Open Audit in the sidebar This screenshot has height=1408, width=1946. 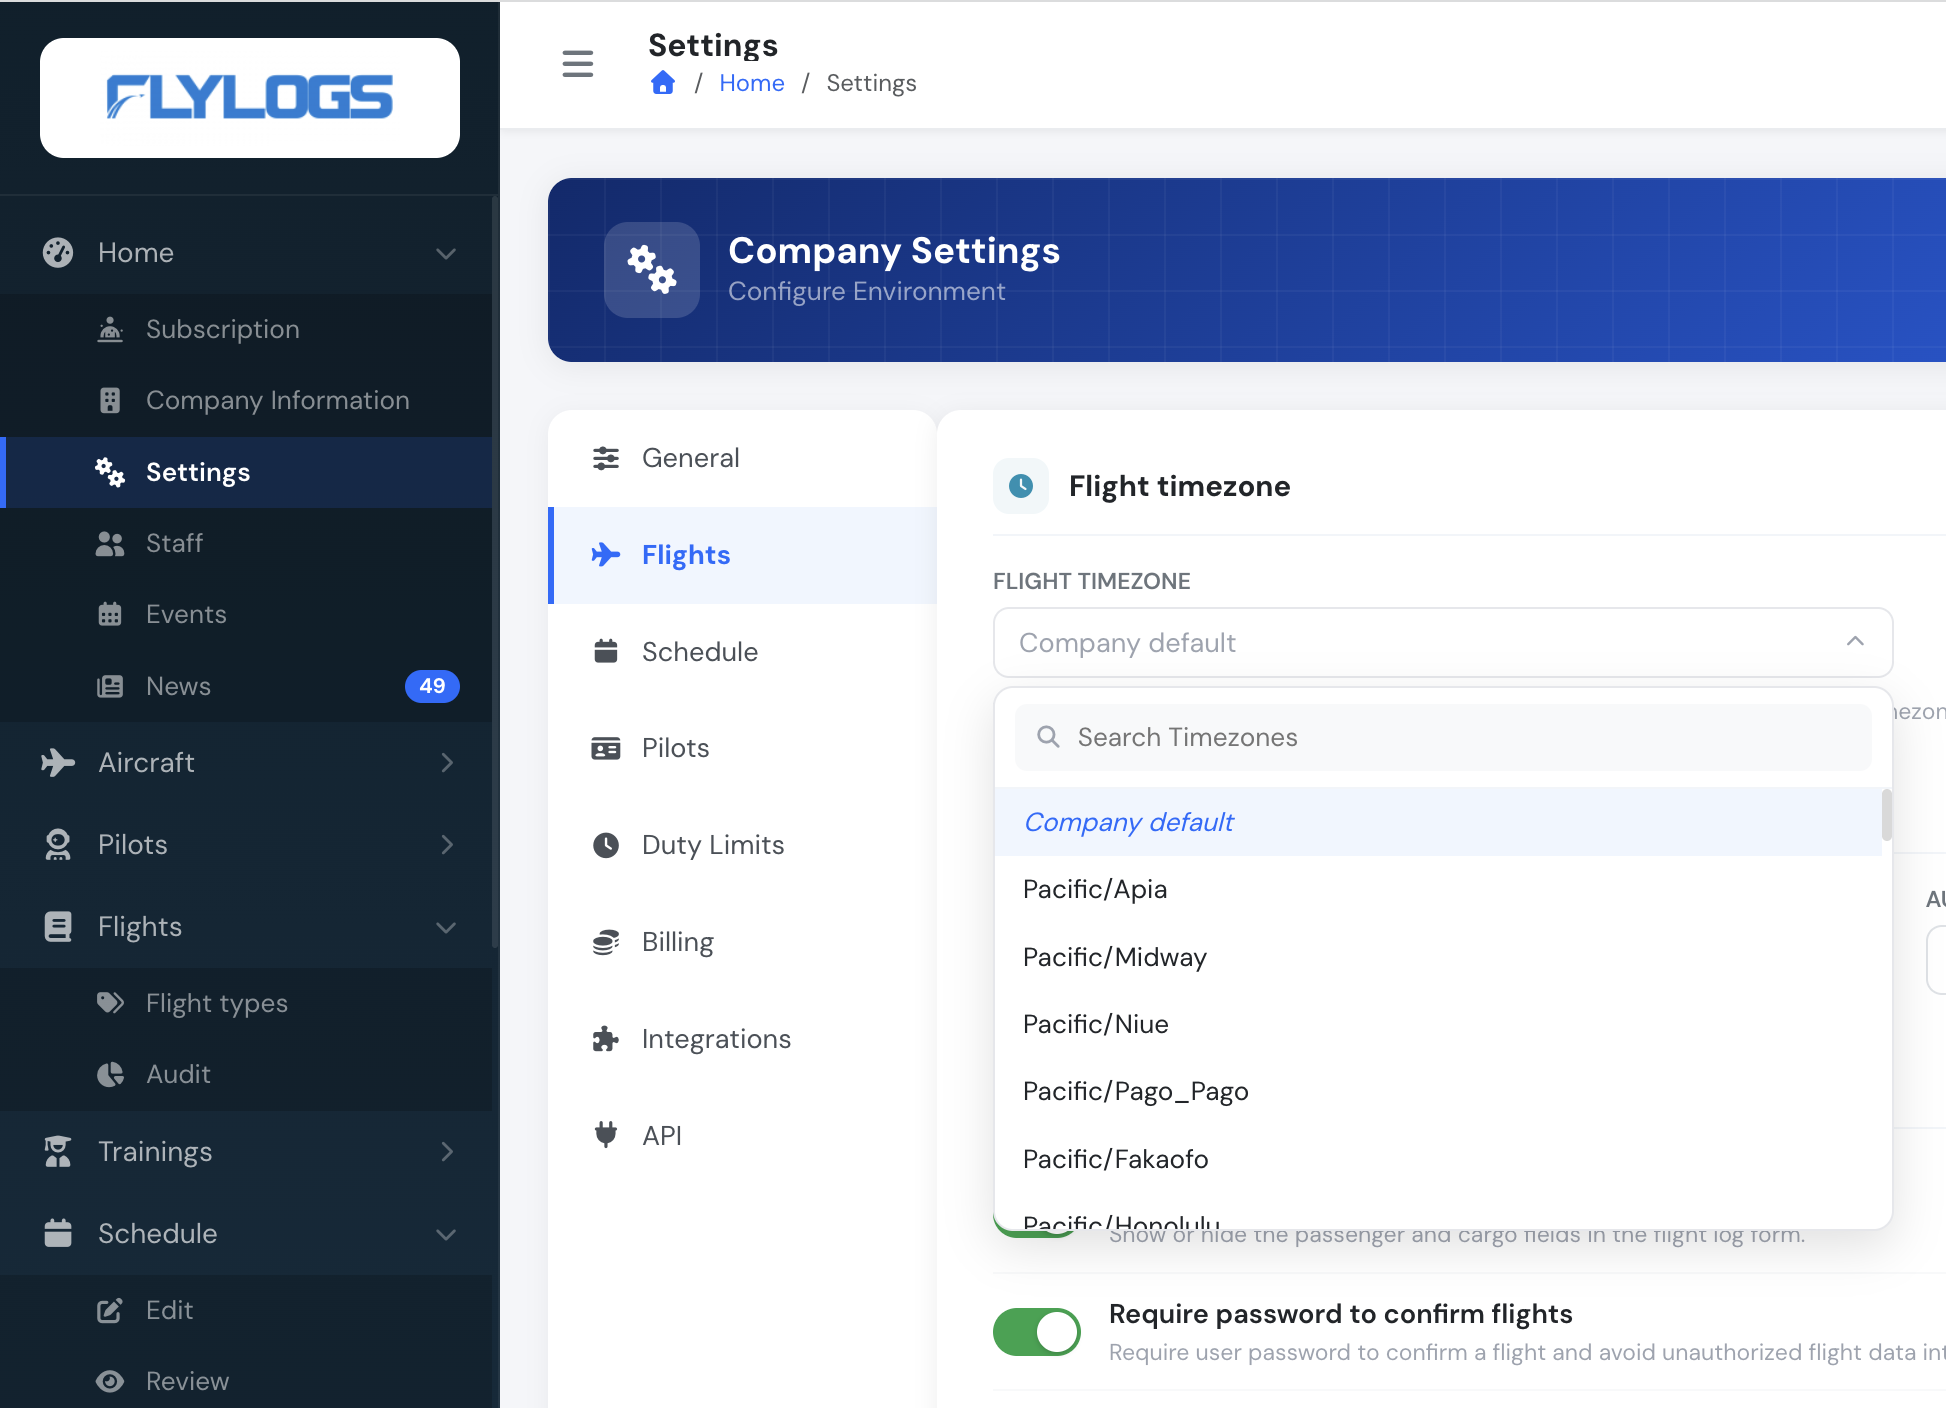(x=246, y=1074)
